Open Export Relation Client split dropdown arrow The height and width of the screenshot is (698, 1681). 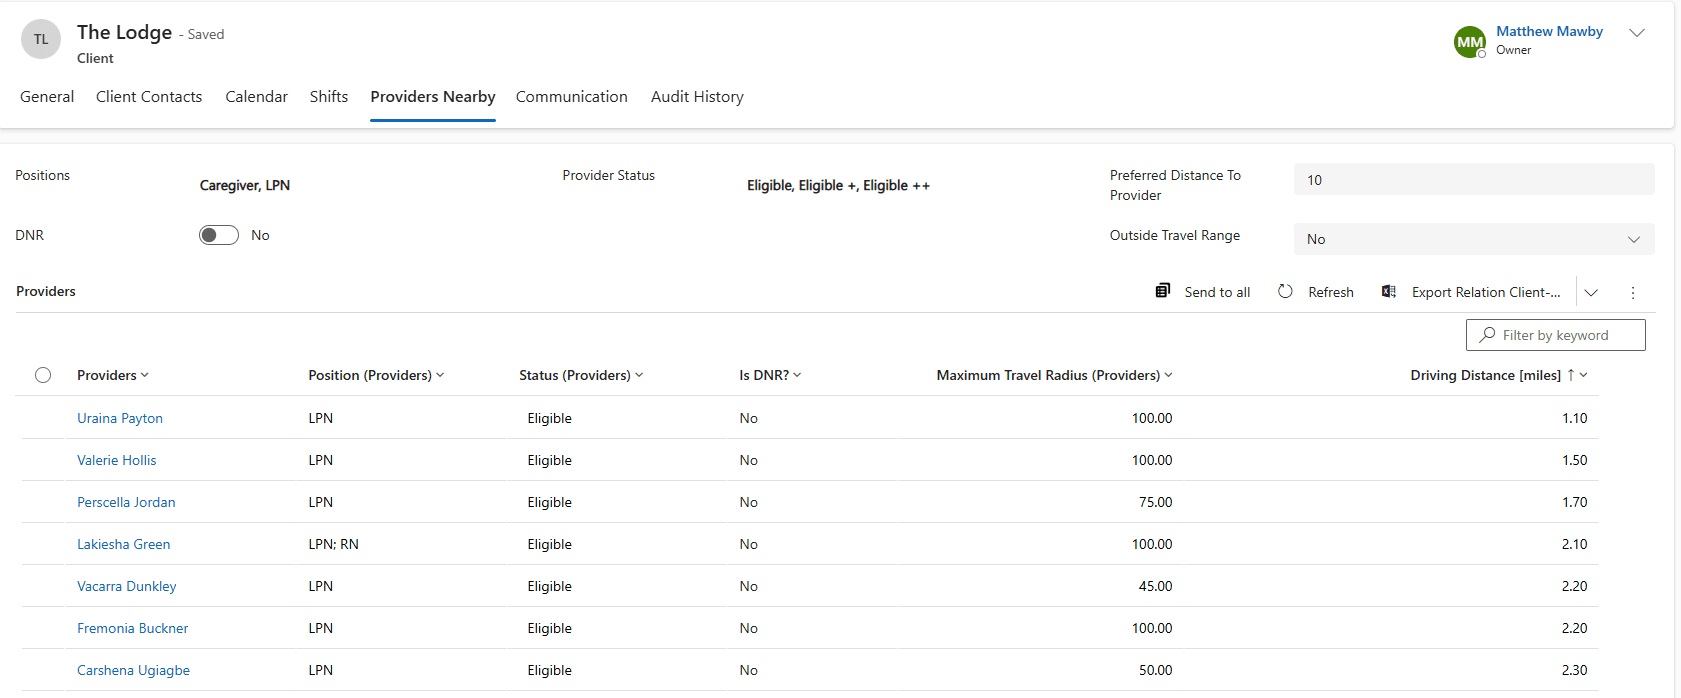click(x=1591, y=292)
